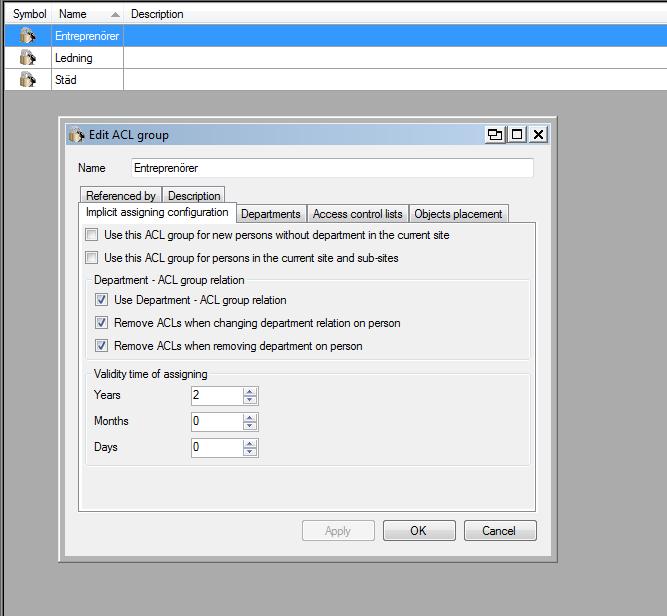The height and width of the screenshot is (616, 667).
Task: Click the Name field containing Entreprenörer
Action: point(332,168)
